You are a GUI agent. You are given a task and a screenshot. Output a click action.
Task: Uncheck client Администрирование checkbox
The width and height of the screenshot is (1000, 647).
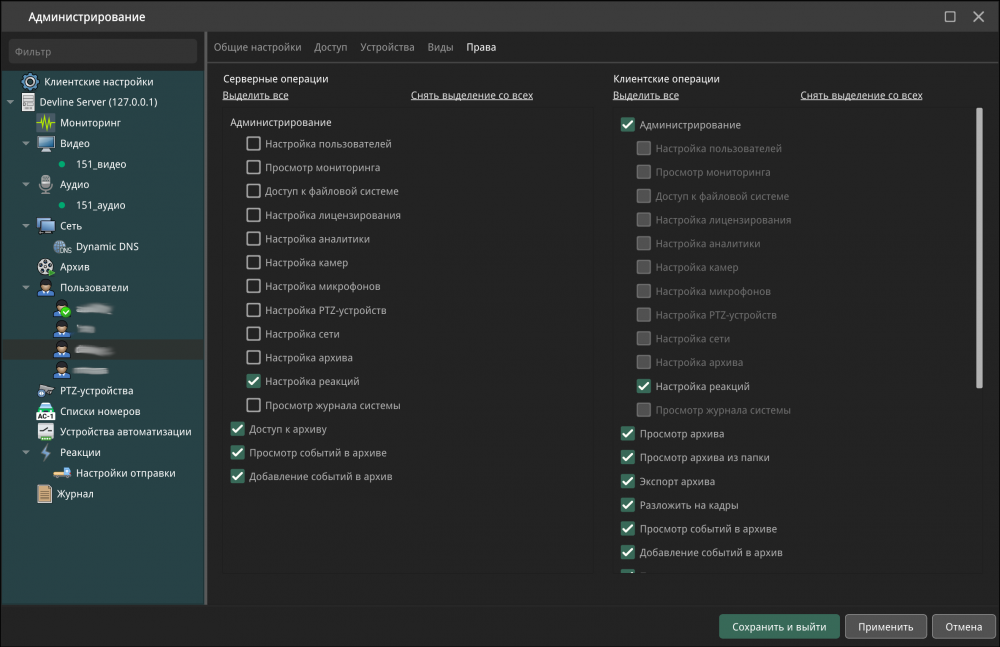[x=628, y=124]
